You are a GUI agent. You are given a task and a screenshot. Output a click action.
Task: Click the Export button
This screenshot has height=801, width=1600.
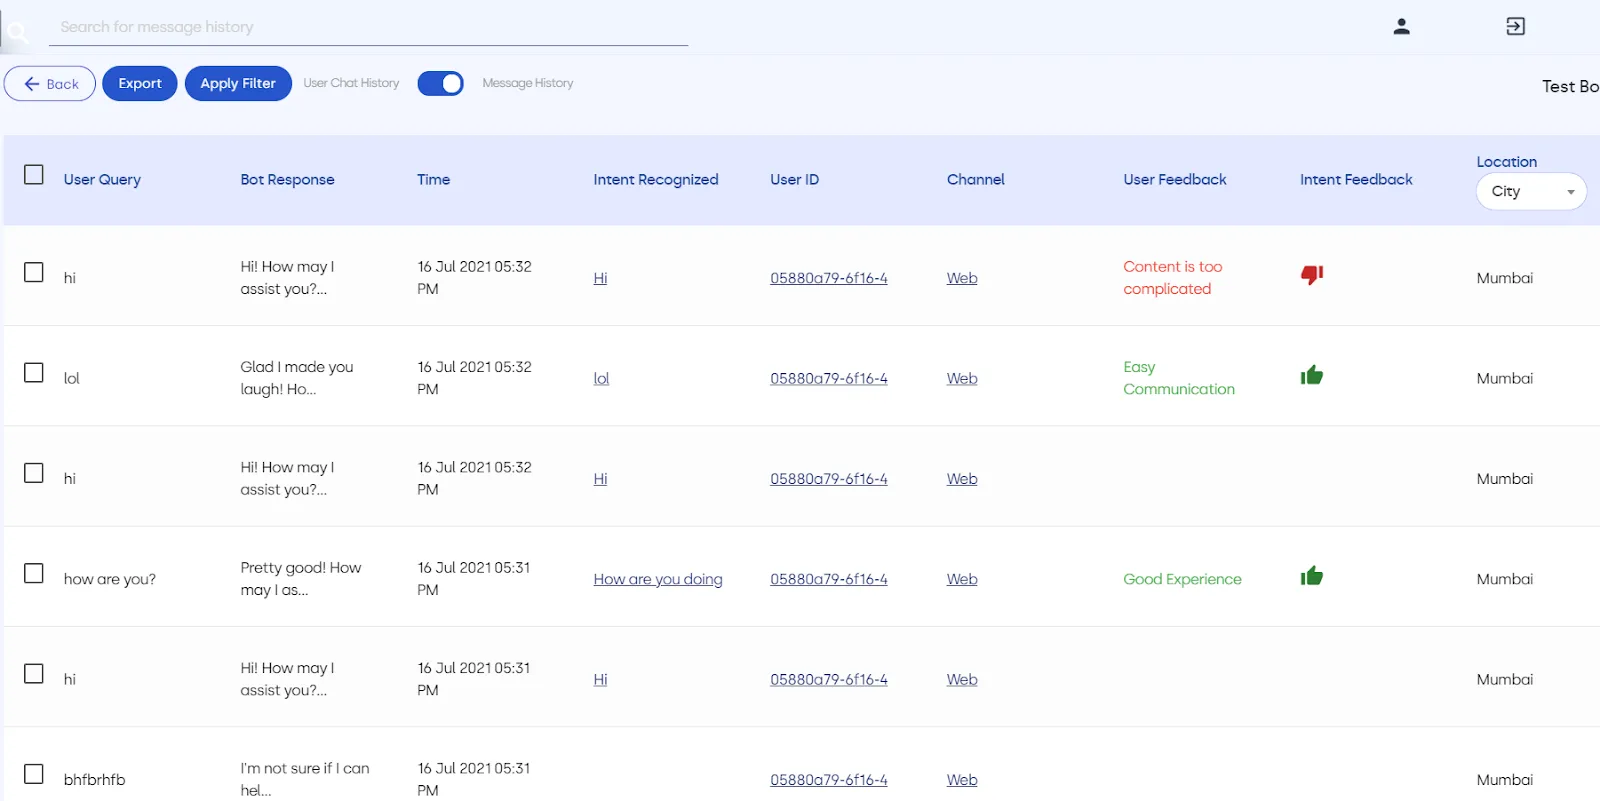(x=140, y=84)
